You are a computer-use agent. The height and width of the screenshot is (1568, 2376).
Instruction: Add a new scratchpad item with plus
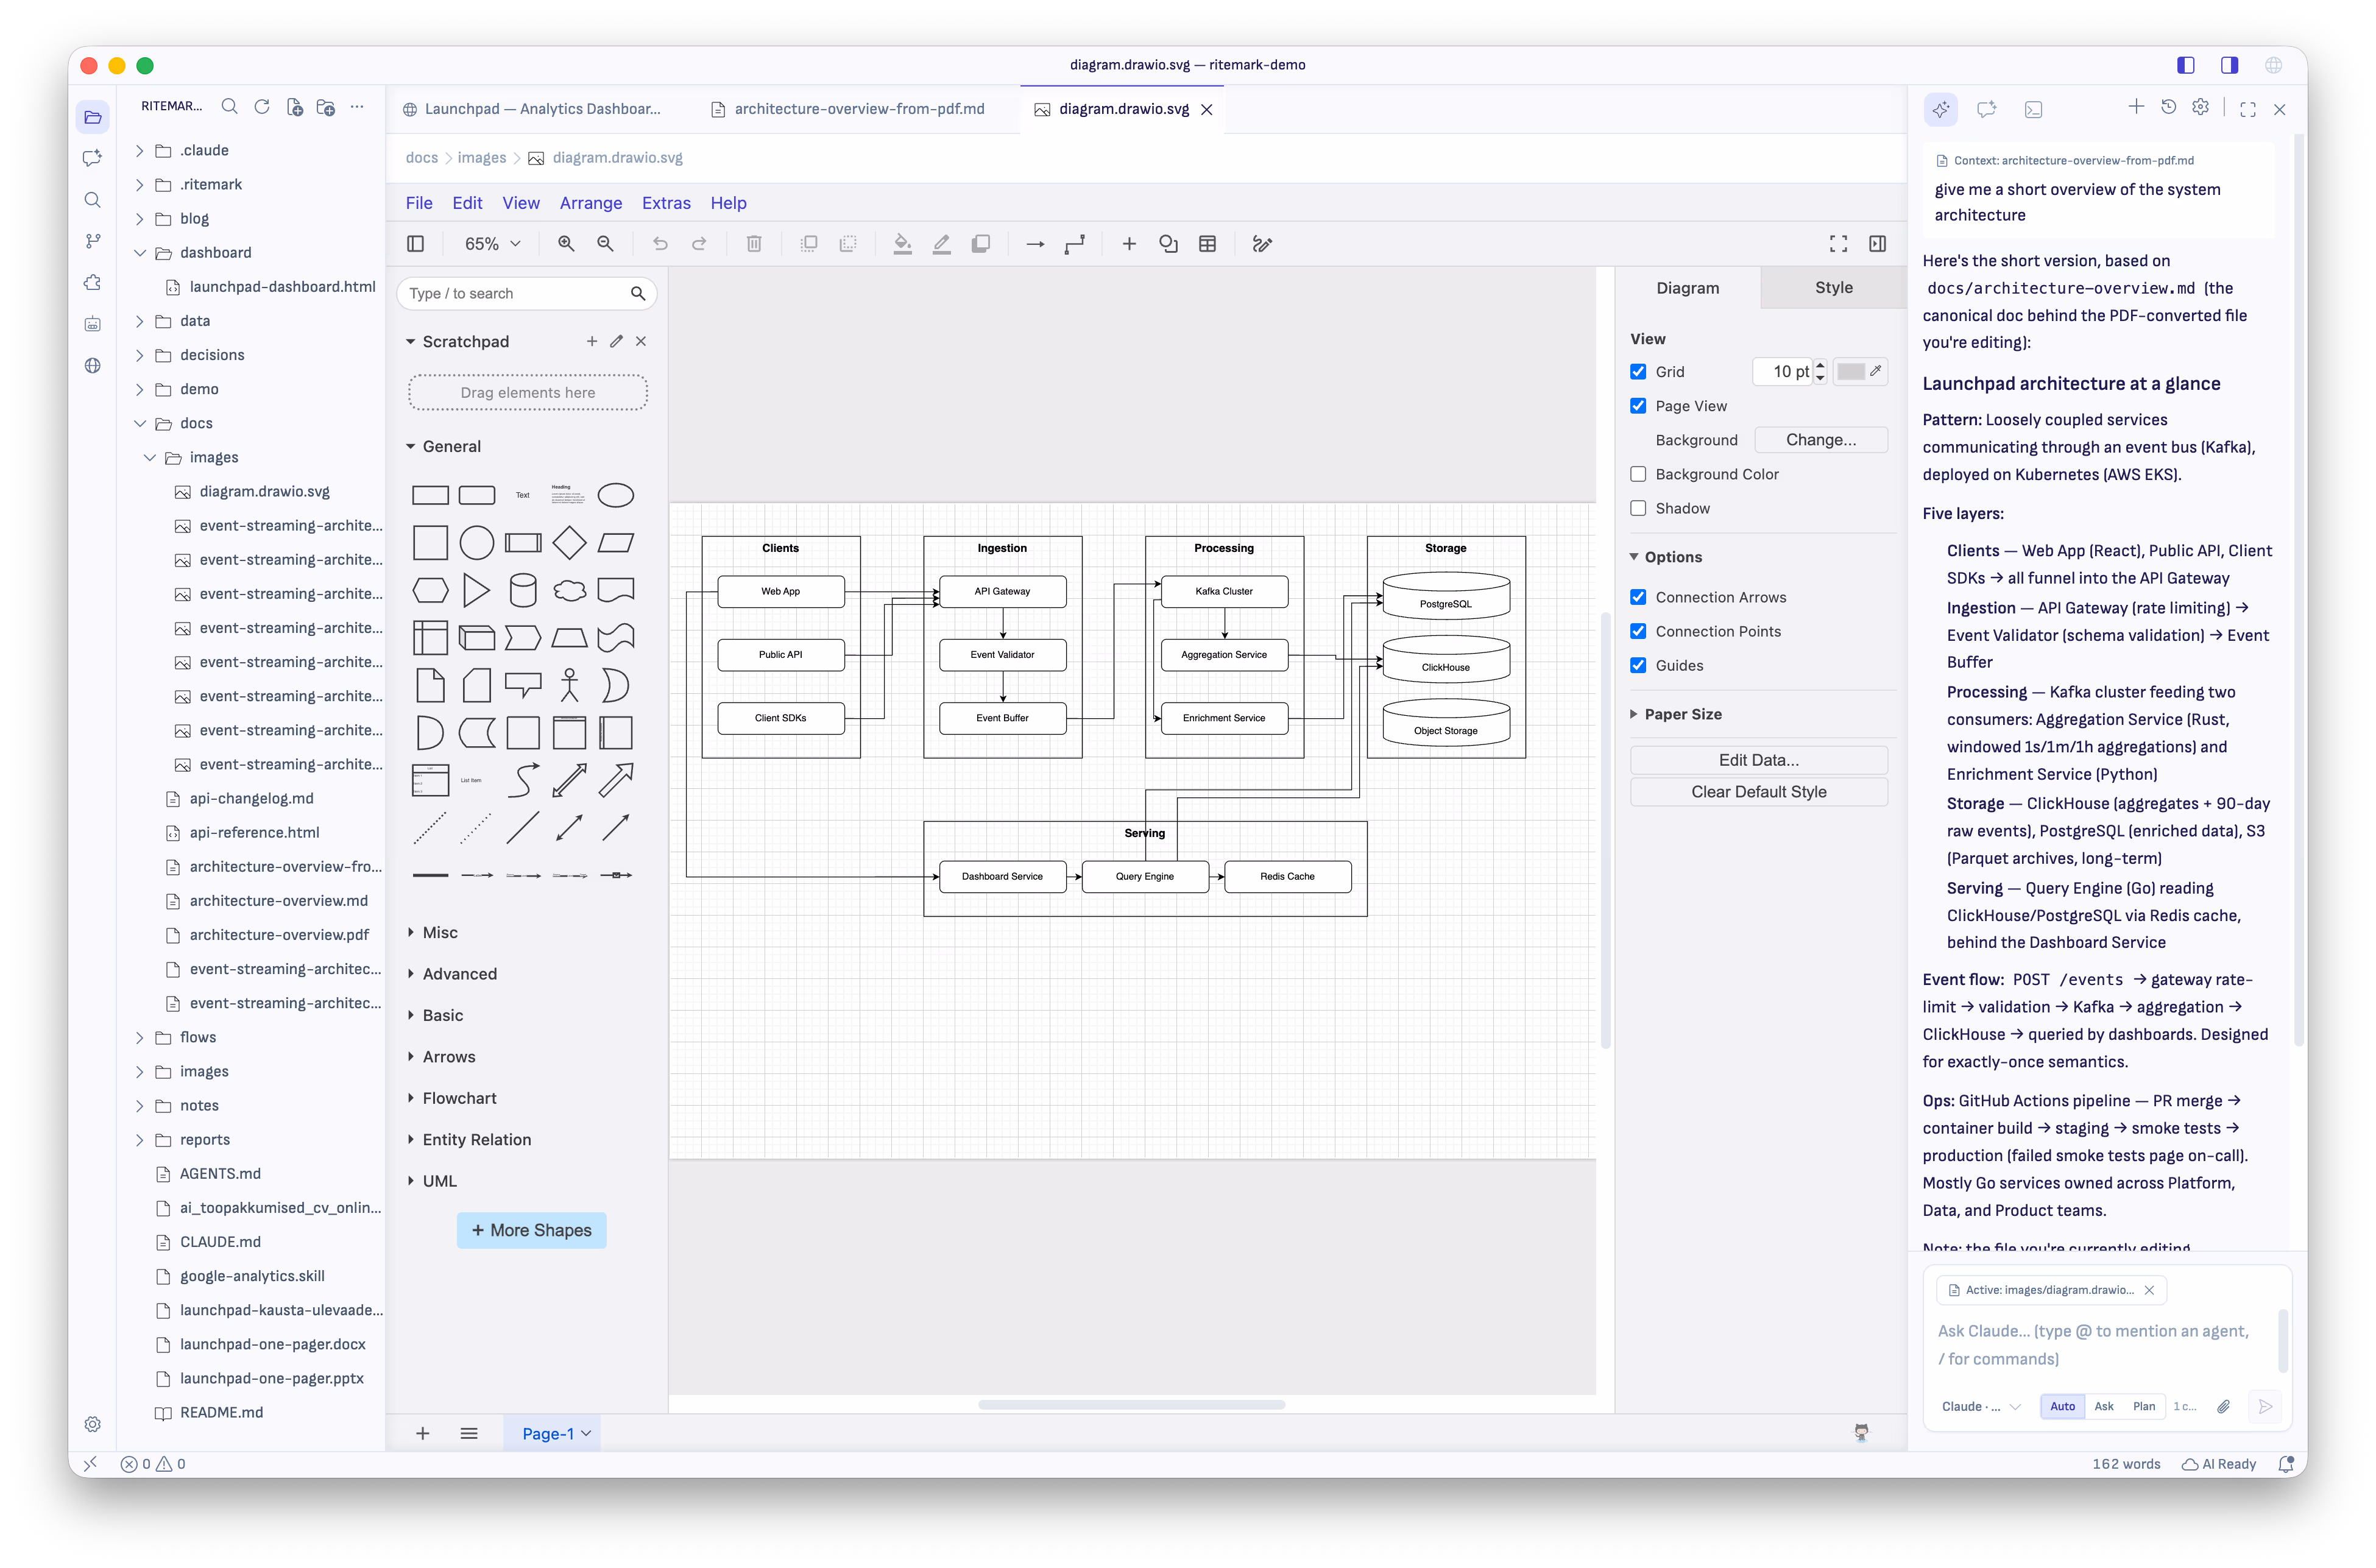pos(592,341)
